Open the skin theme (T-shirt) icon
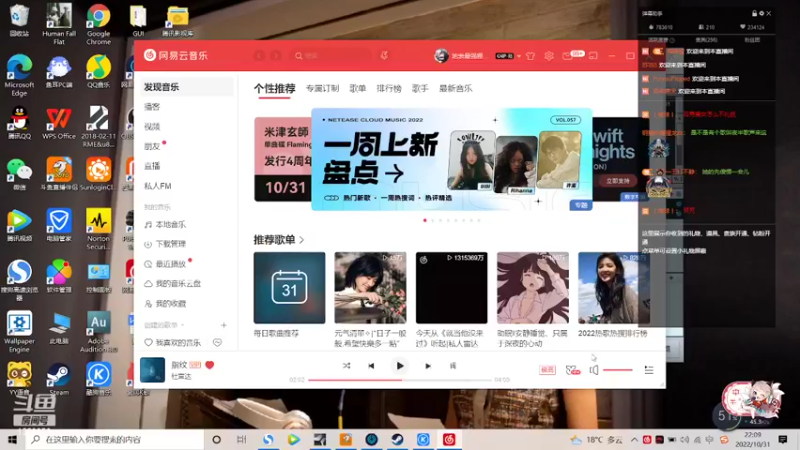The image size is (800, 450). tap(531, 56)
